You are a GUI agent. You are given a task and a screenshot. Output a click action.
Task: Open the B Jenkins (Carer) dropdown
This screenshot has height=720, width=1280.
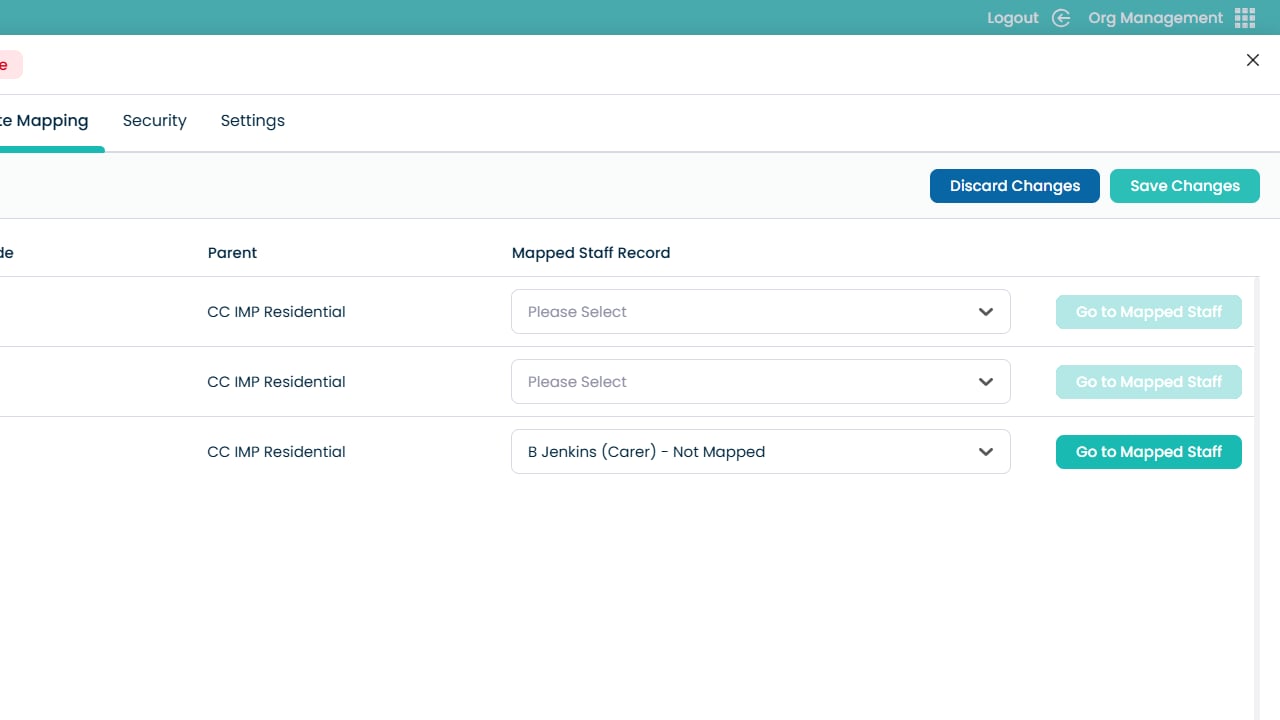click(x=760, y=452)
